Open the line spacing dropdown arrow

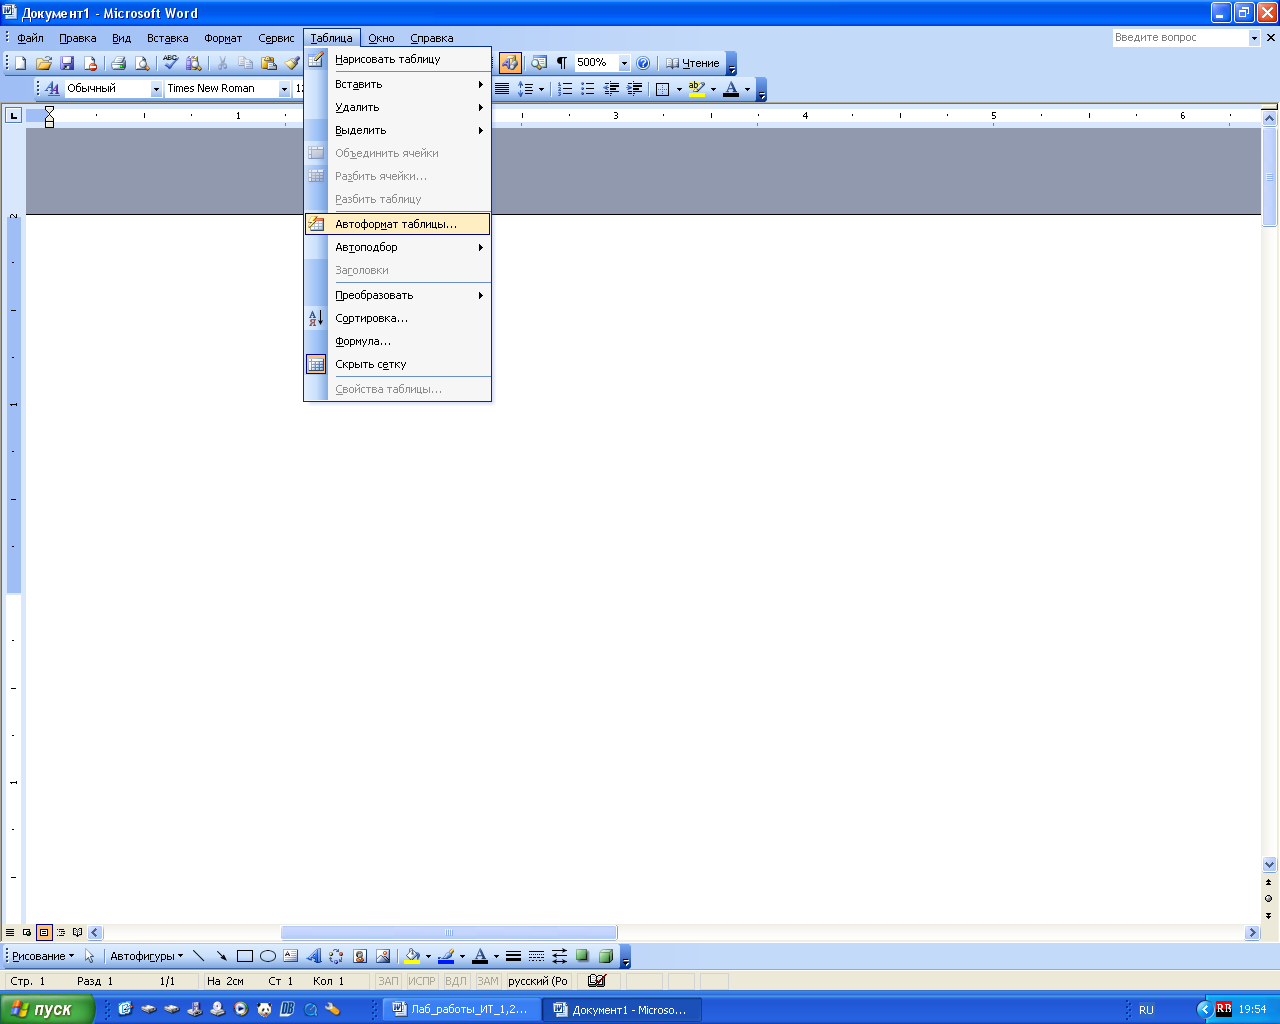(541, 89)
